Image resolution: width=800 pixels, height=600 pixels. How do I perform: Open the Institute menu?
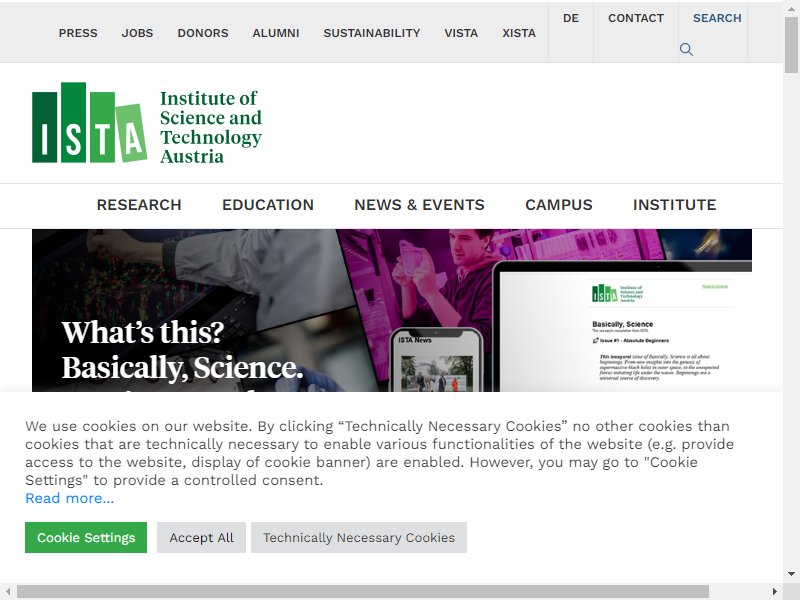[x=674, y=205]
